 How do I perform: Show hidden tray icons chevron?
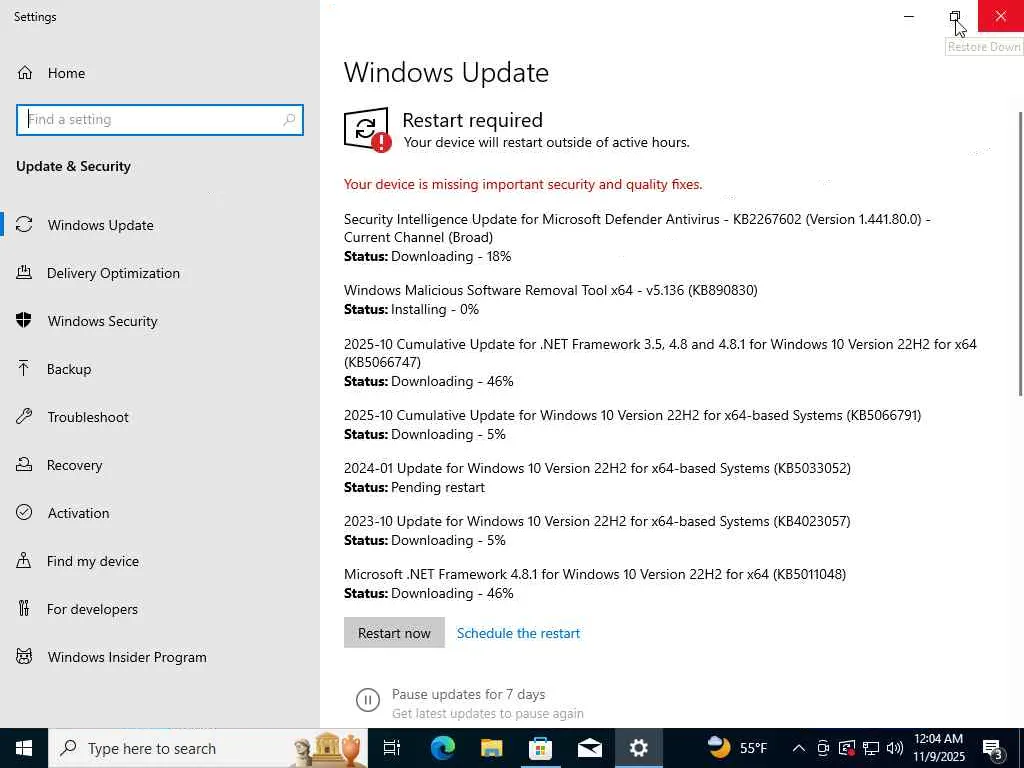pos(798,748)
